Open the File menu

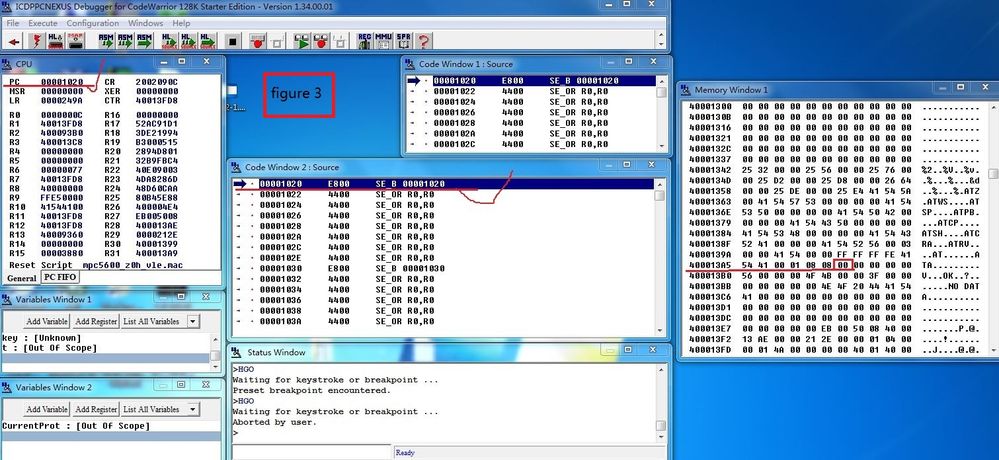(12, 23)
